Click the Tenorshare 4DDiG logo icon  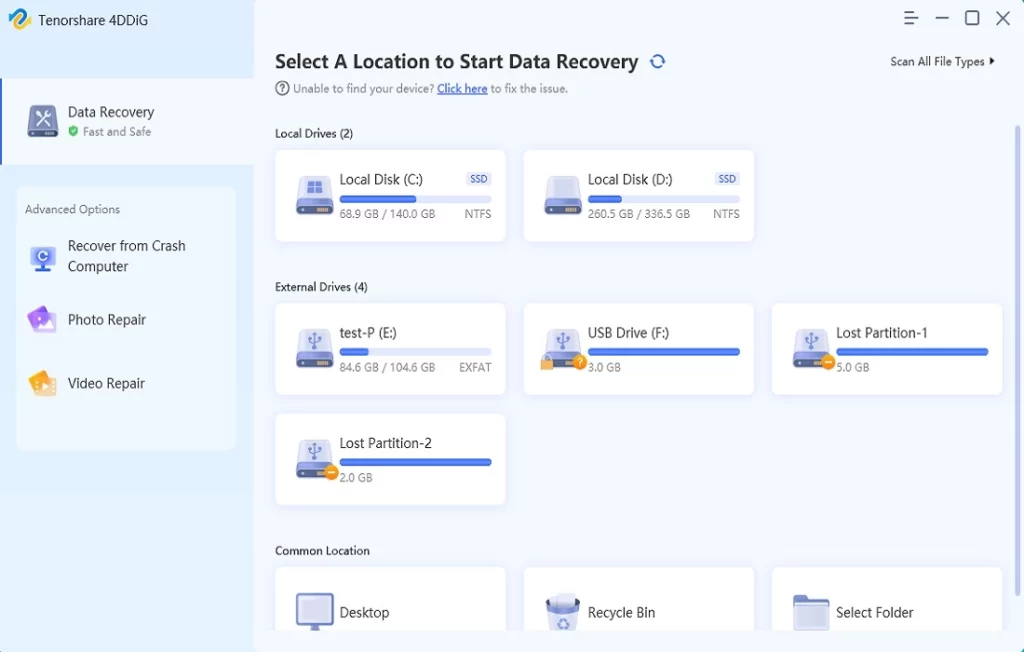[20, 20]
